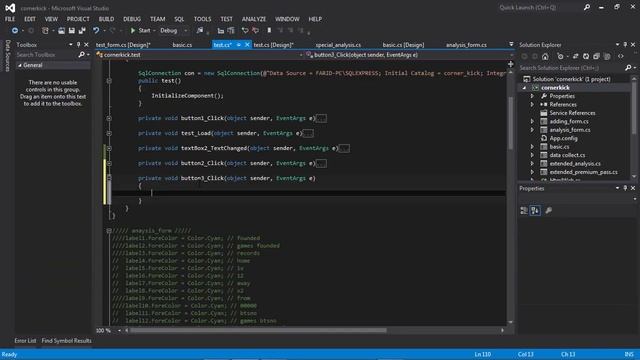
Task: Open the Error List tab
Action: (x=25, y=341)
